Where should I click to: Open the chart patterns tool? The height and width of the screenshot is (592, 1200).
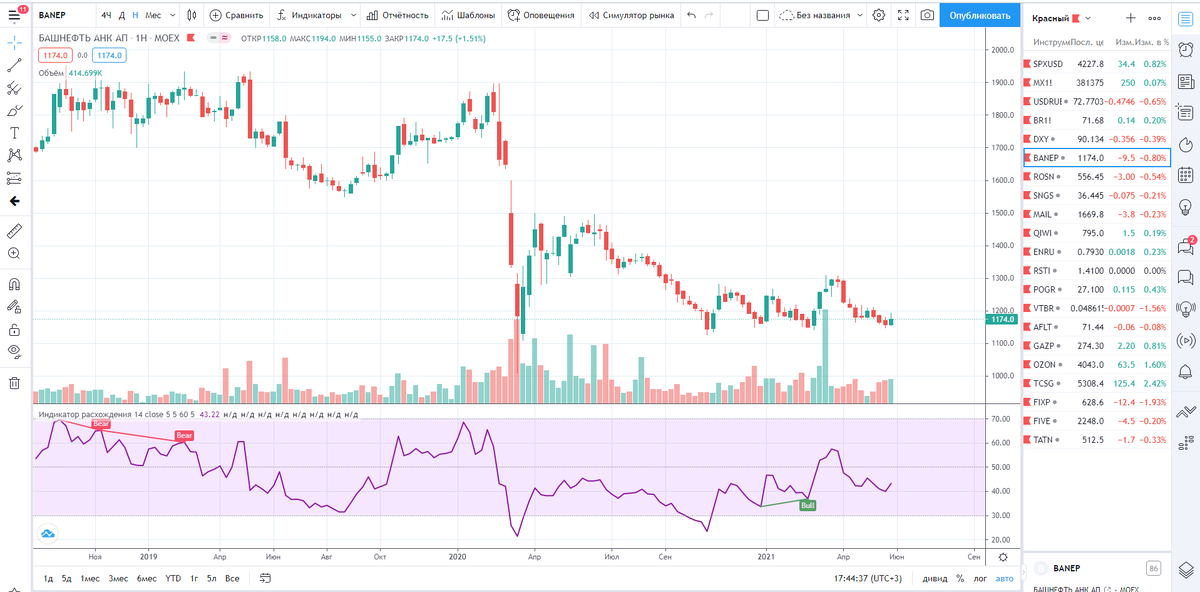tap(14, 155)
